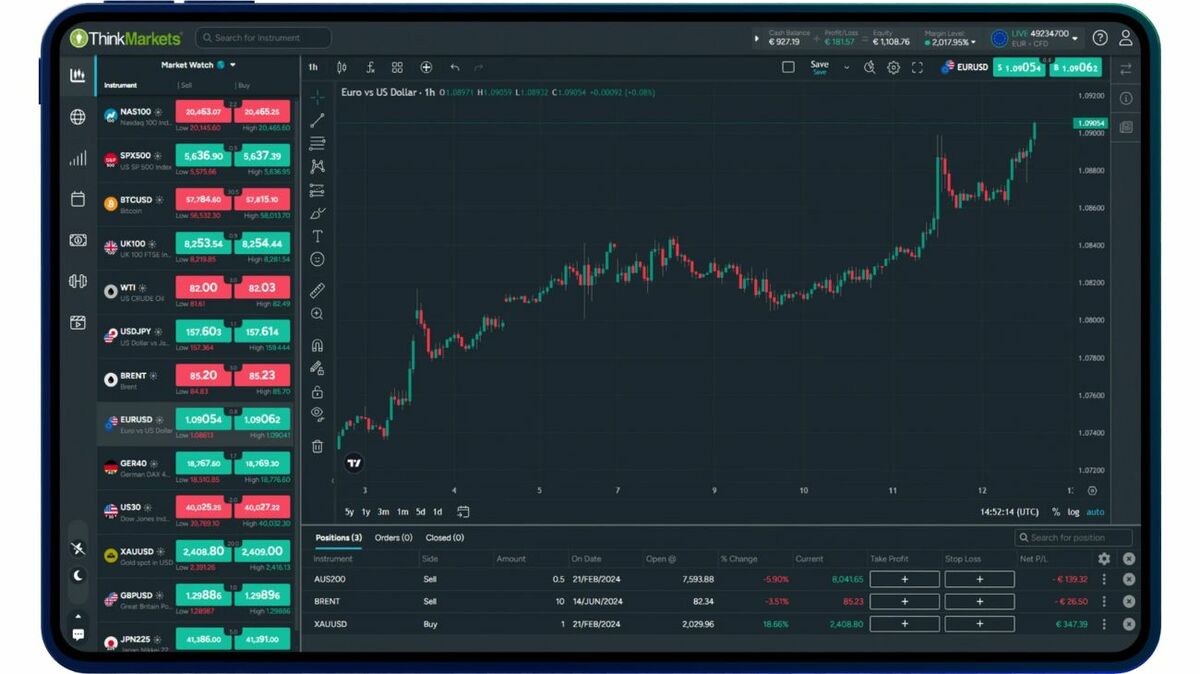
Task: Open the user account profile icon
Action: (x=1126, y=38)
